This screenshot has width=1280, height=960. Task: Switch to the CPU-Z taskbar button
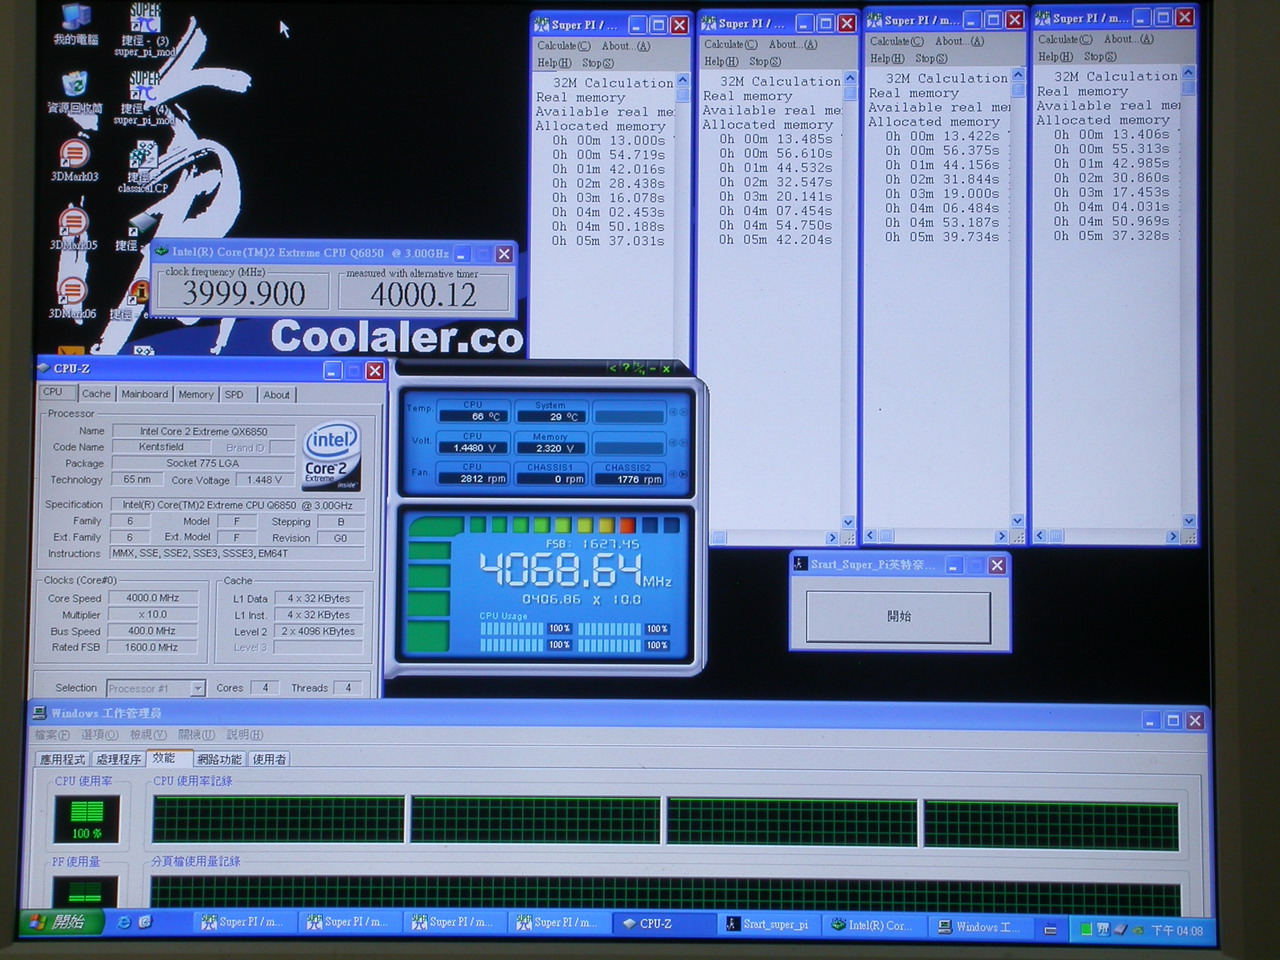[662, 924]
